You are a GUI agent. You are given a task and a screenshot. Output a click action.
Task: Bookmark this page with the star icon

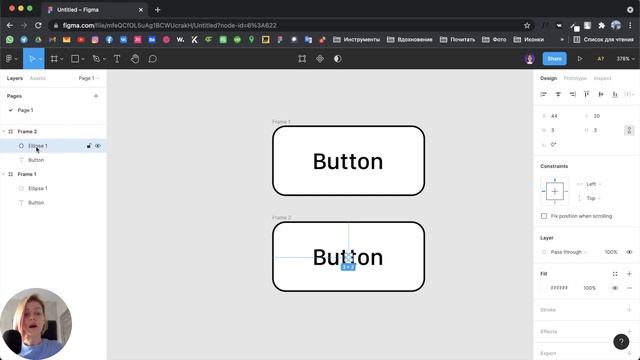[x=527, y=25]
